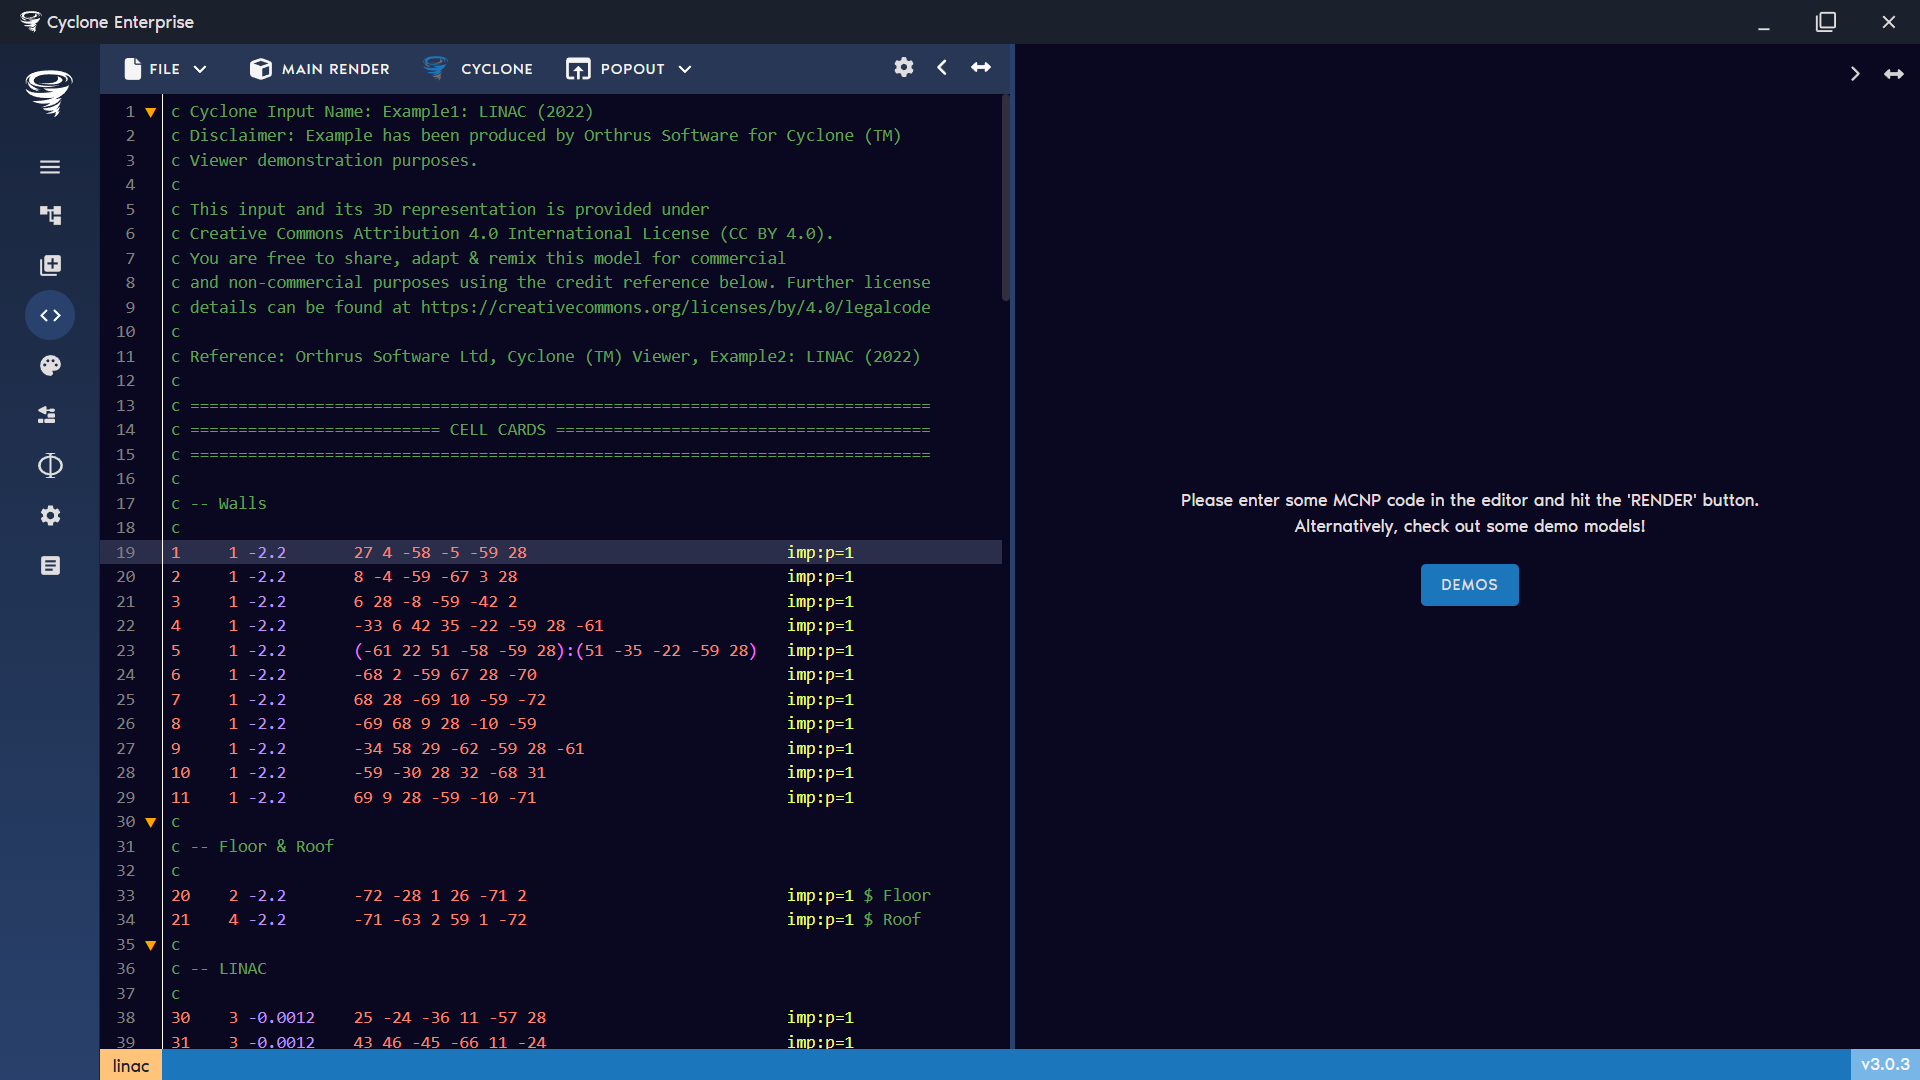Toggle the editor width resize arrows
1920x1080 pixels.
980,67
